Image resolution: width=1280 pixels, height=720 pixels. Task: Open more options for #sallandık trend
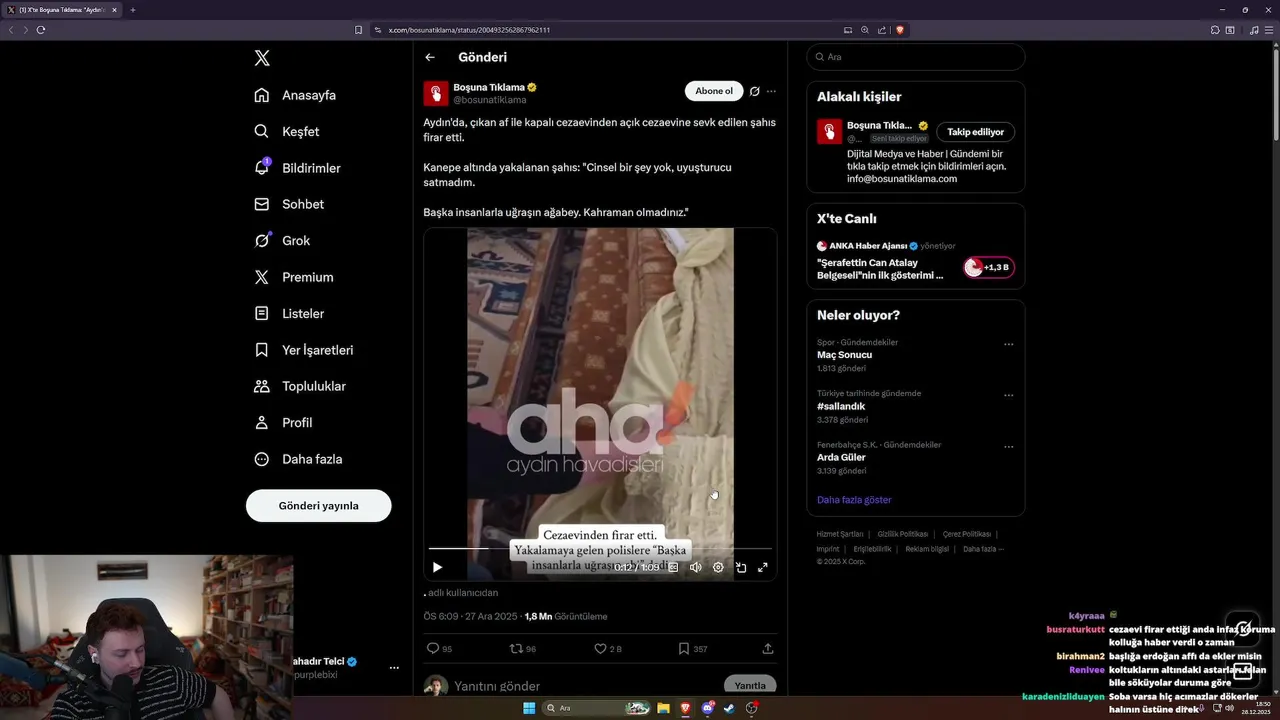coord(1008,395)
